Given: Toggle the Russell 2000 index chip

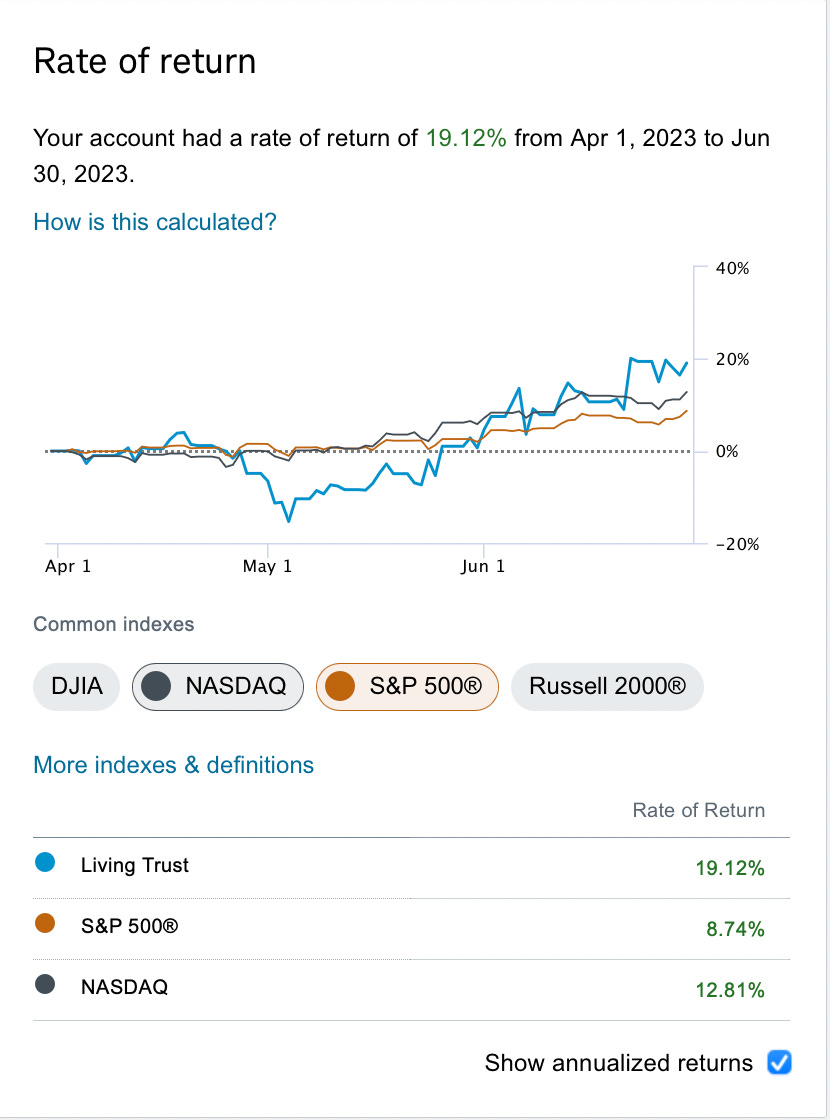Looking at the screenshot, I should click(607, 686).
